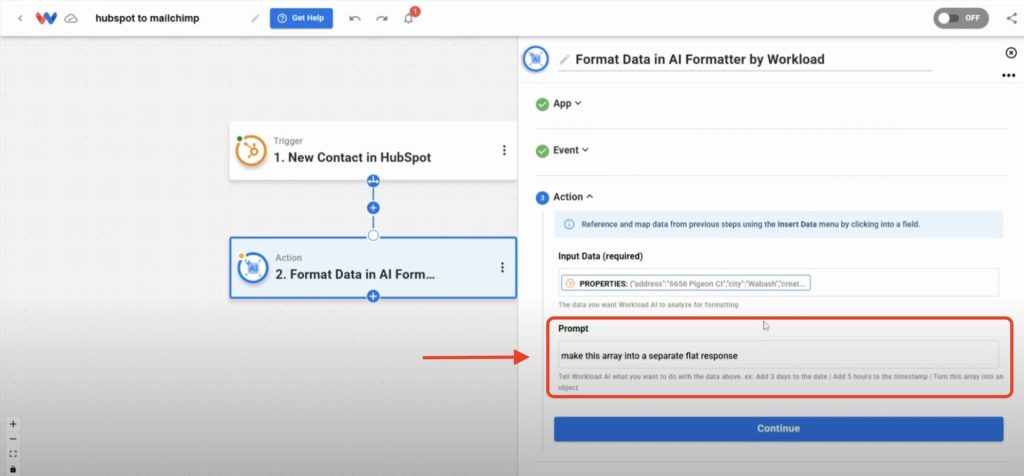Add a step with plus between nodes

click(373, 208)
